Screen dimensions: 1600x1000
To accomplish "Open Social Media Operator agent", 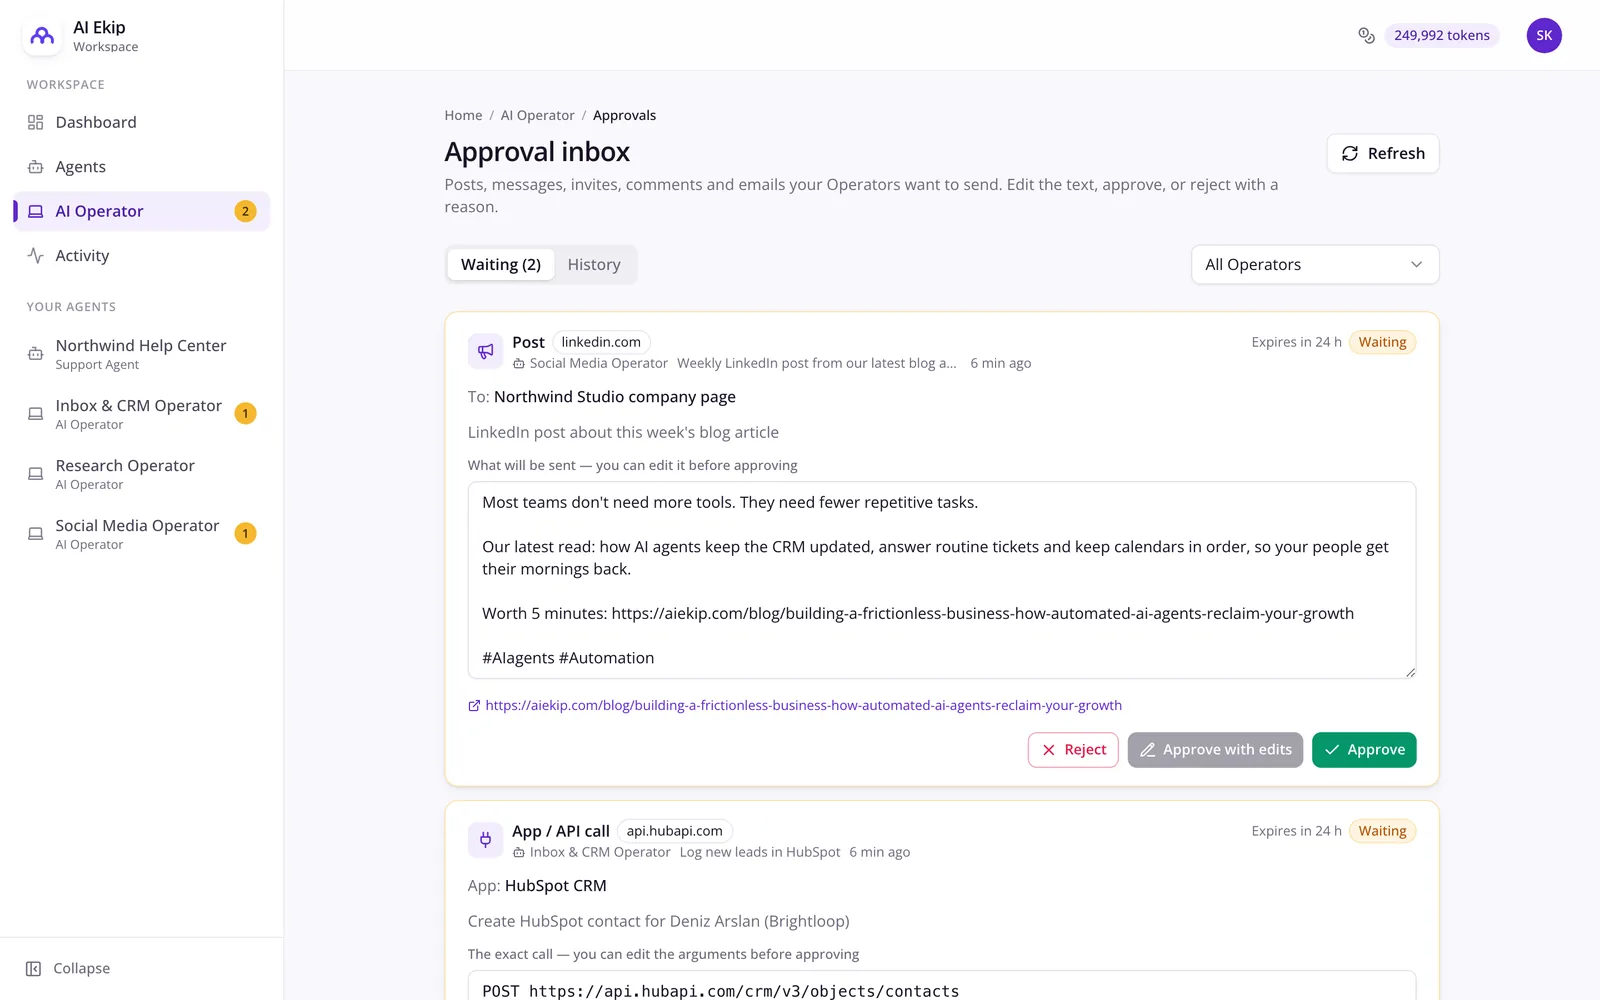I will point(141,534).
